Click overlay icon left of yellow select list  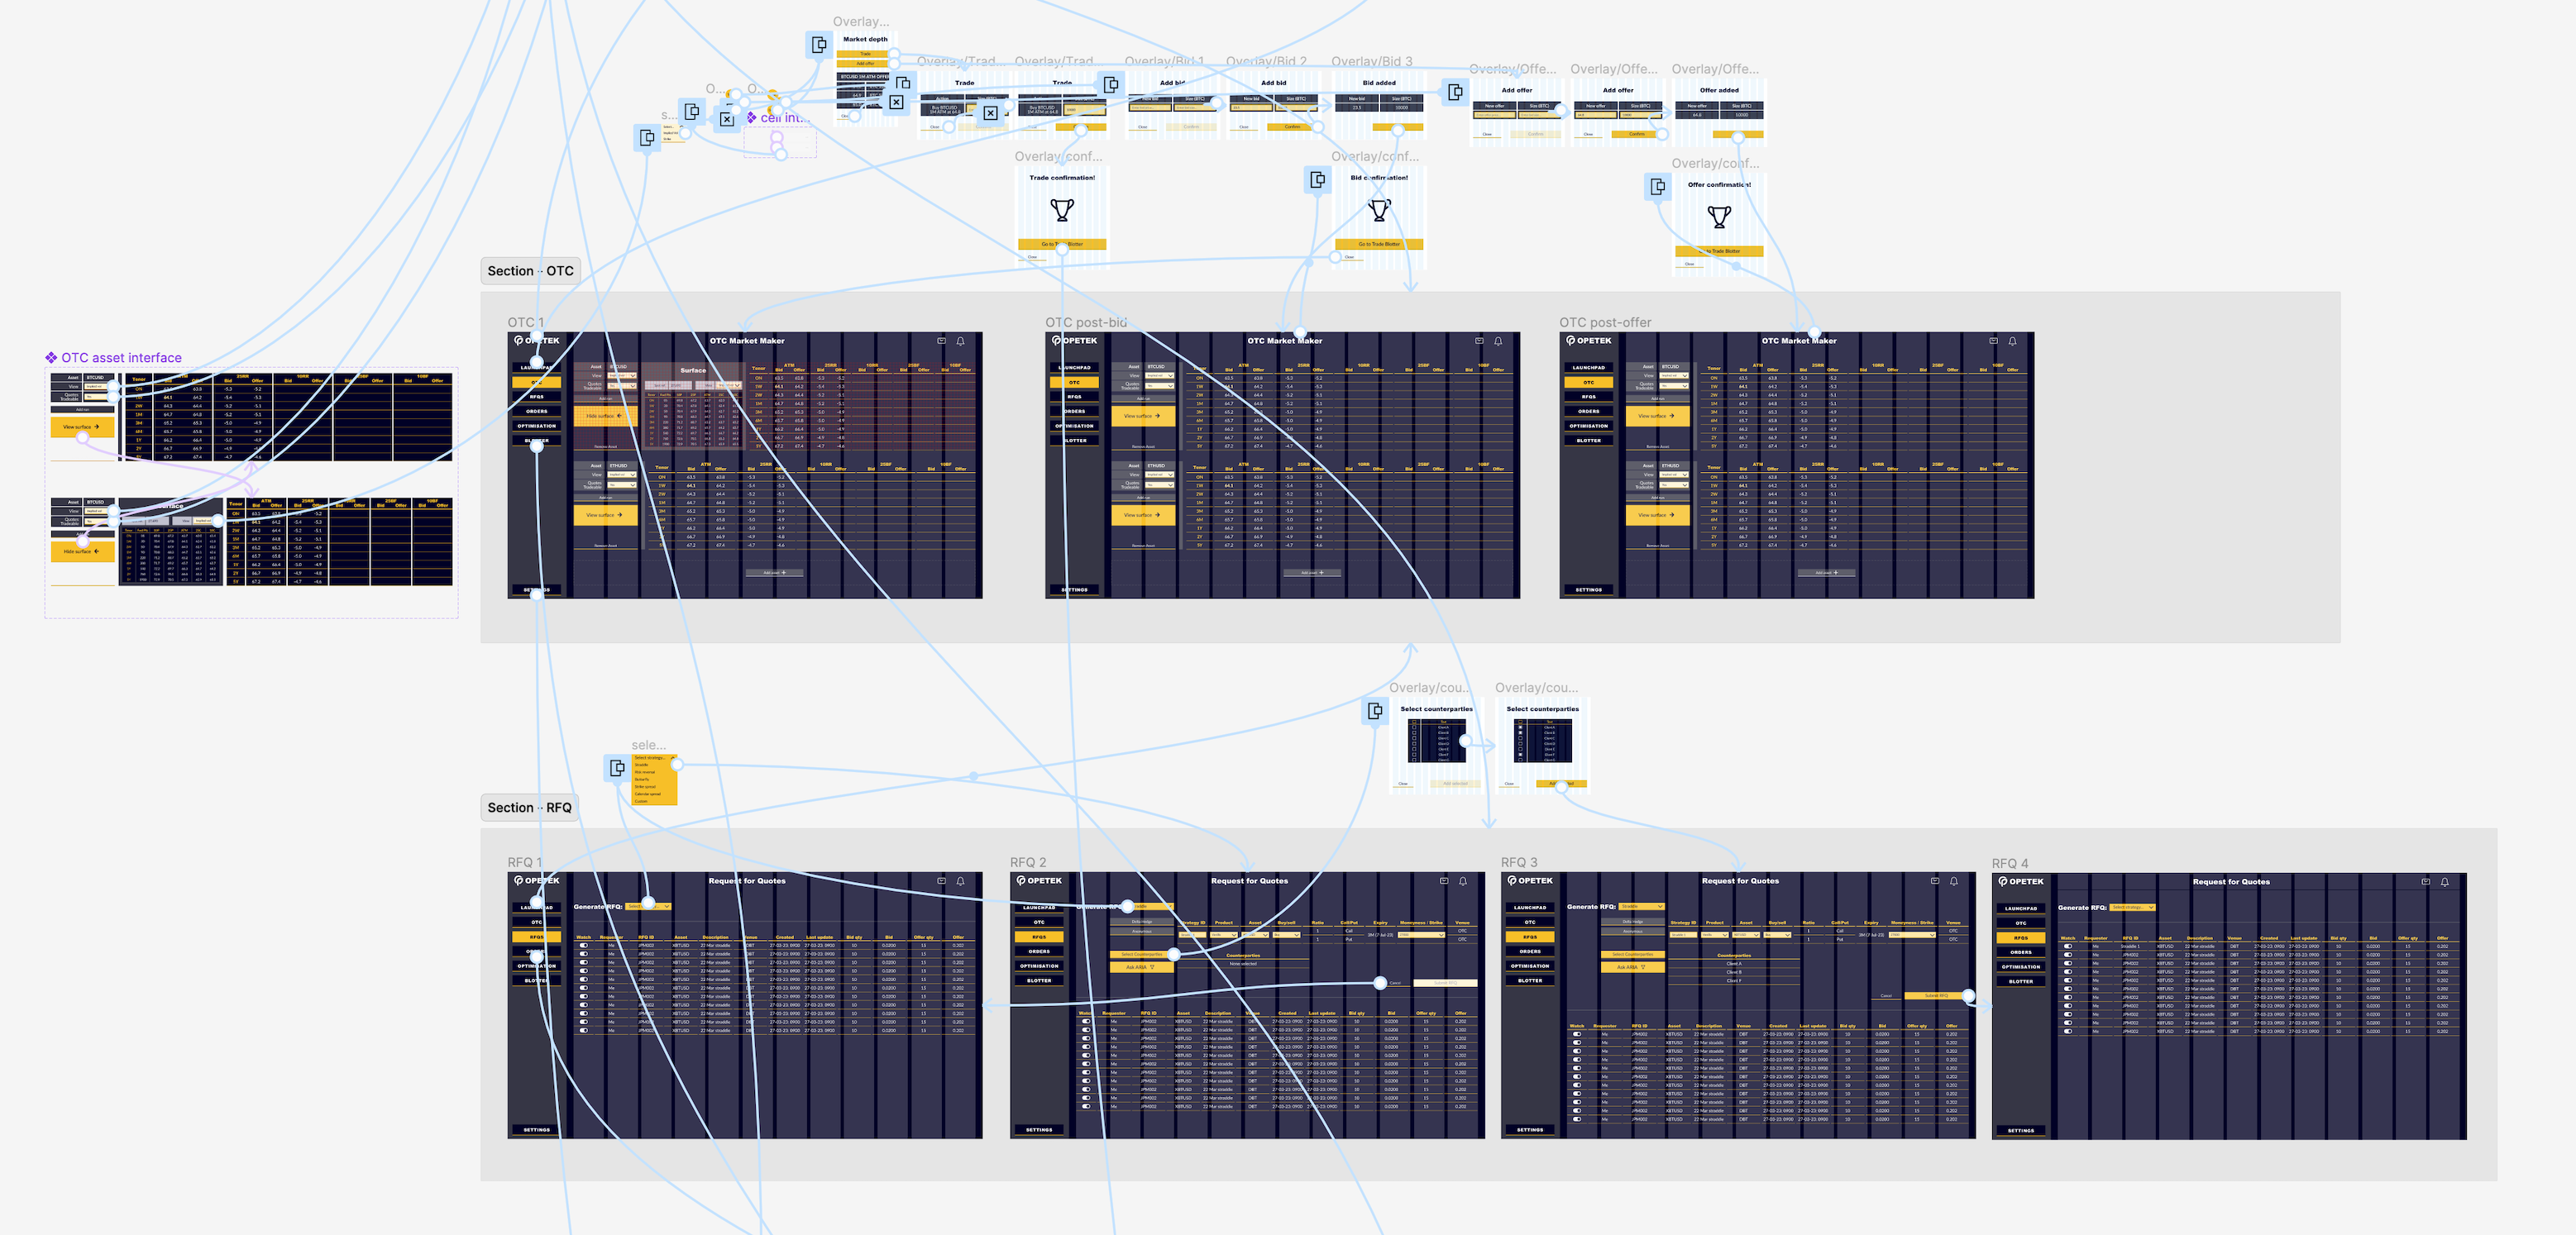pos(618,767)
